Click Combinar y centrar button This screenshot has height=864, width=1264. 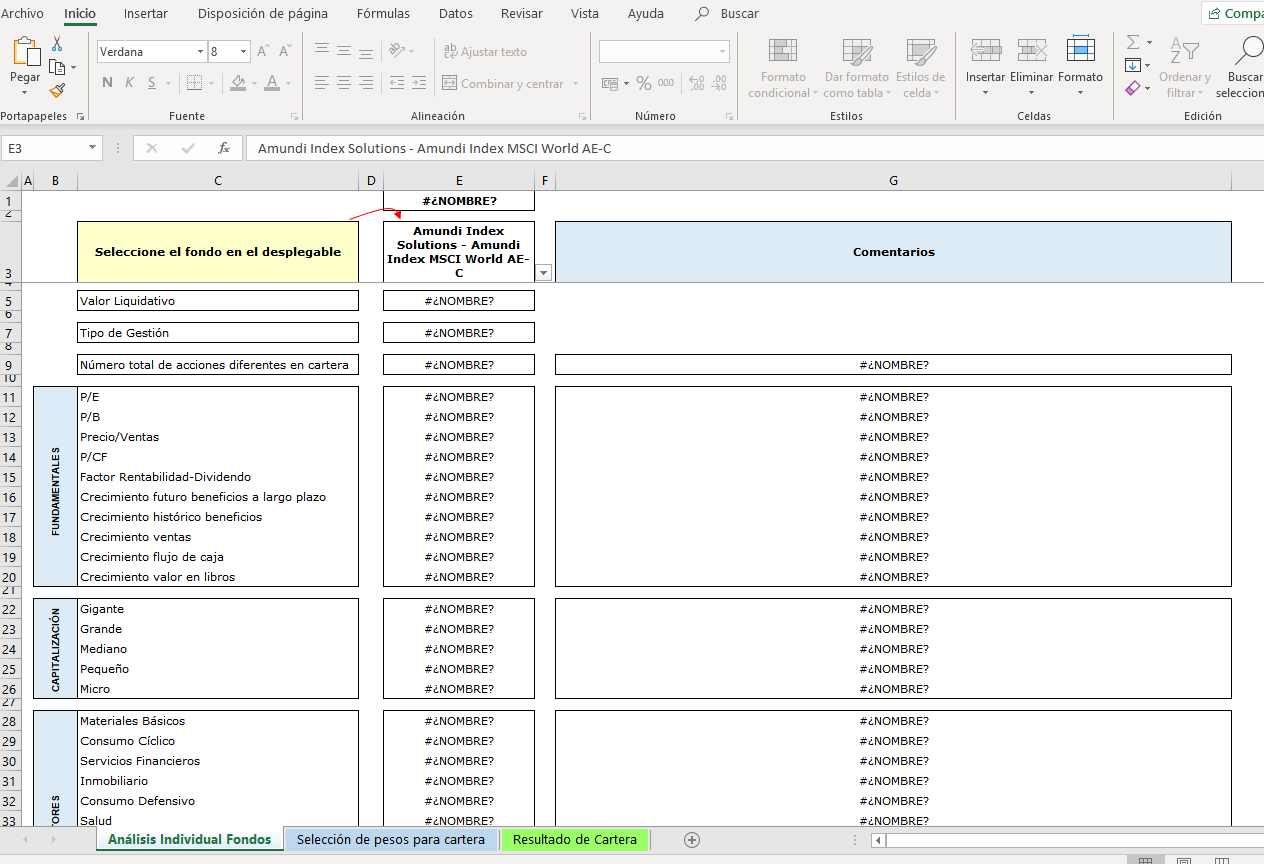503,84
